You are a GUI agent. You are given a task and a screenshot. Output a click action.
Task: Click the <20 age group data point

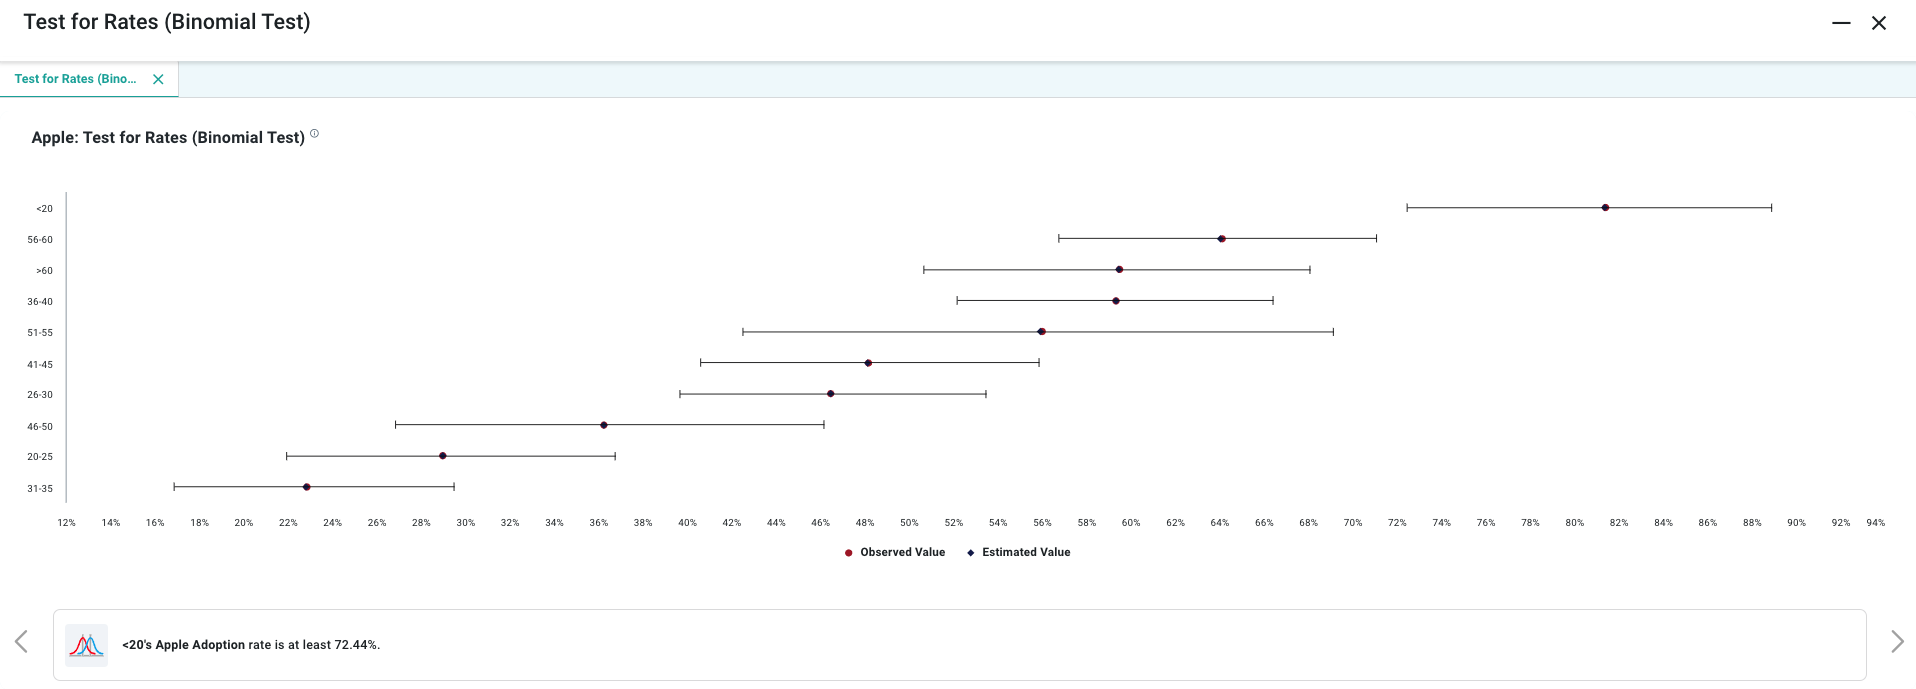[x=1605, y=208]
